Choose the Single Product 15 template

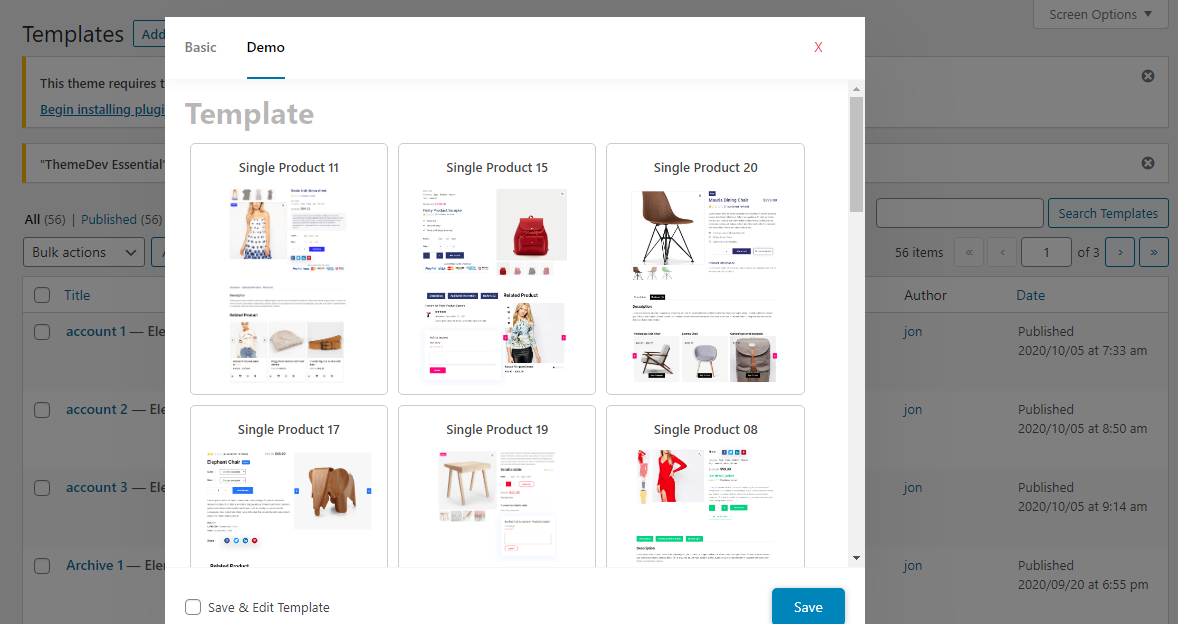point(497,269)
